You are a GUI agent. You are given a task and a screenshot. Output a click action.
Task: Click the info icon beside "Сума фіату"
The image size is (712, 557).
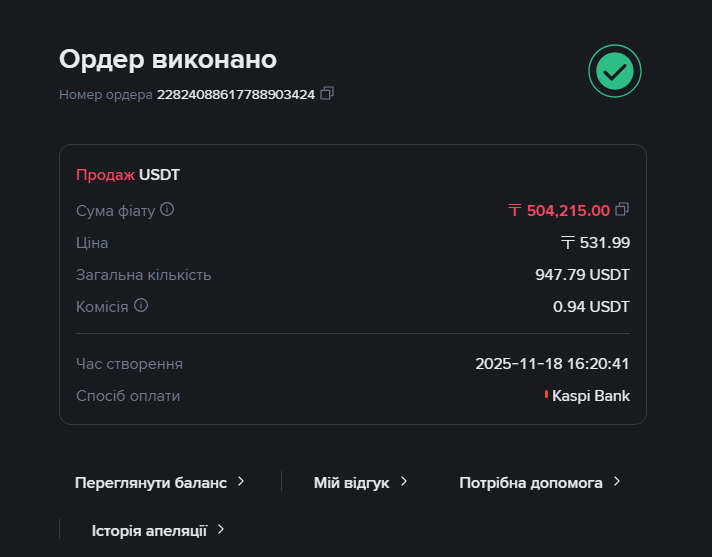(167, 210)
